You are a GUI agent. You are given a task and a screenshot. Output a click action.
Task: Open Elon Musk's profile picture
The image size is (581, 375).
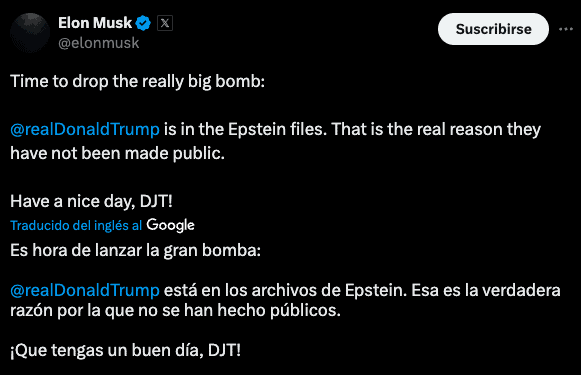(30, 32)
